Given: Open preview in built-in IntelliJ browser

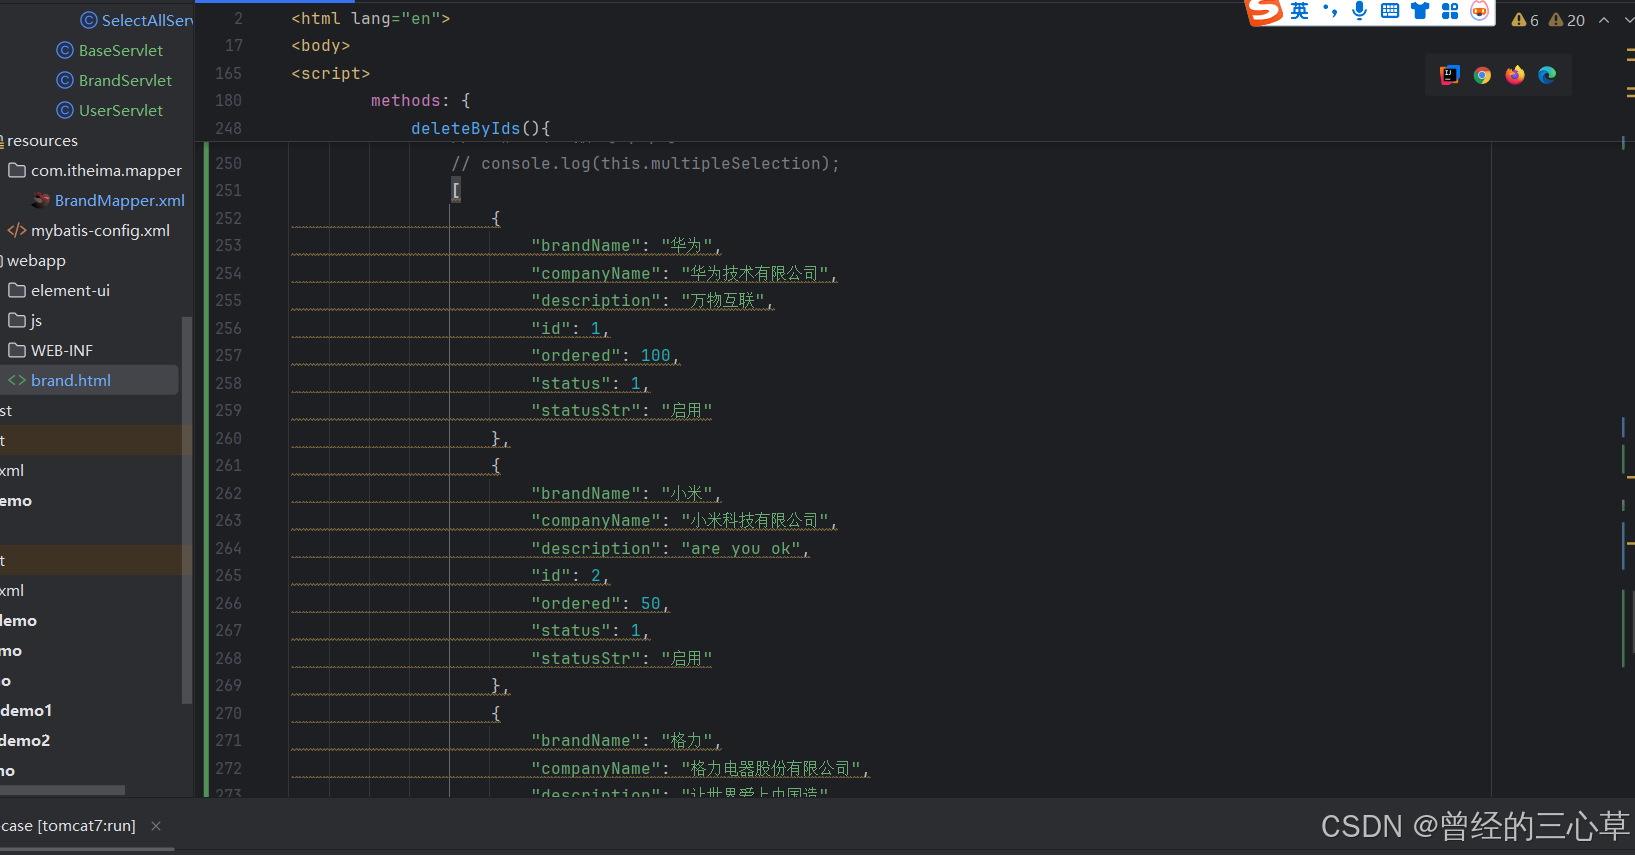Looking at the screenshot, I should point(1449,75).
